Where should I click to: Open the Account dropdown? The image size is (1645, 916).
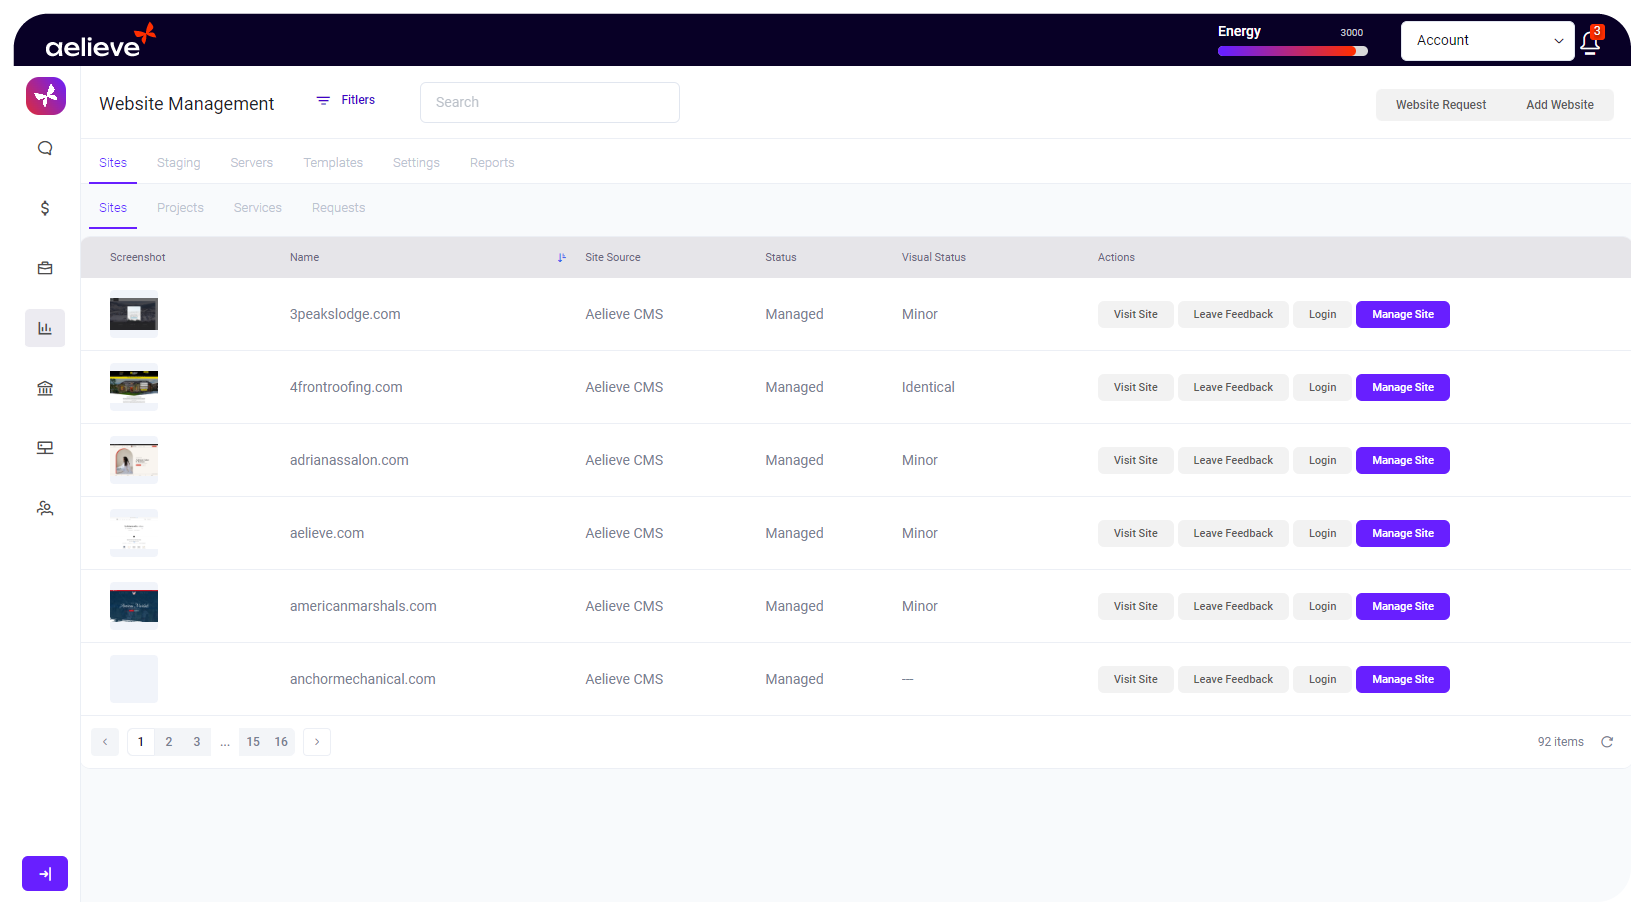point(1487,41)
